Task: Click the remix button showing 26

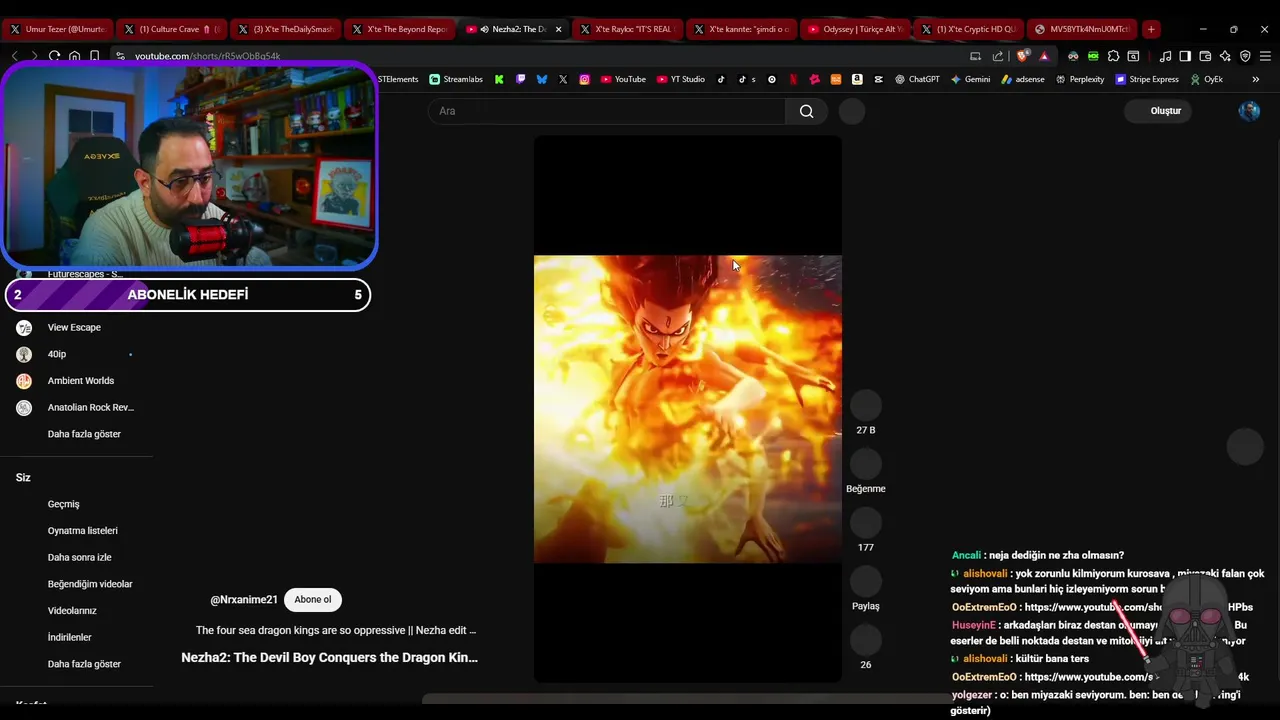Action: pyautogui.click(x=866, y=640)
